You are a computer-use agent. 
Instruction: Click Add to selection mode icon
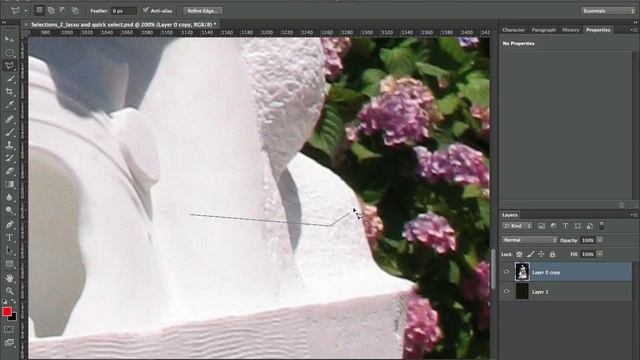point(51,10)
